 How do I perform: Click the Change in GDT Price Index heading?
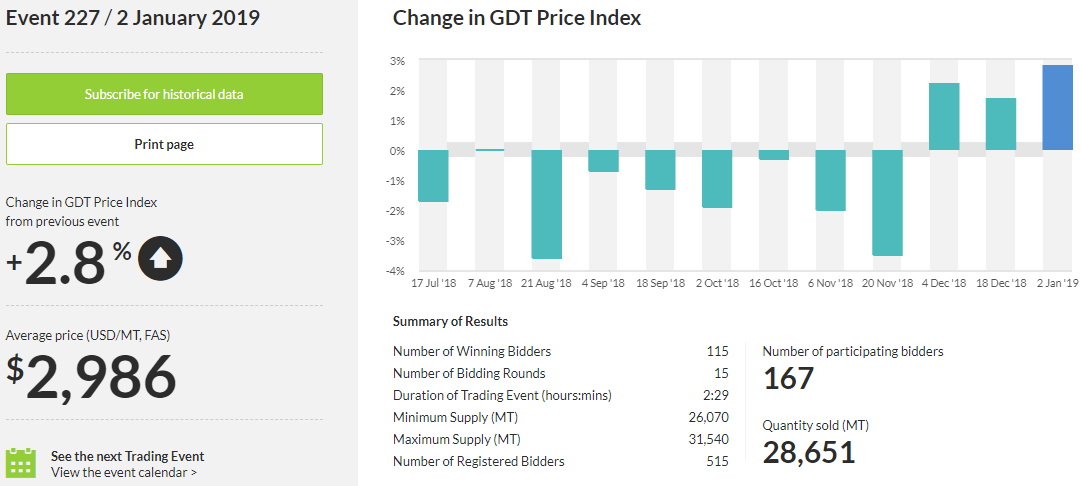[517, 18]
